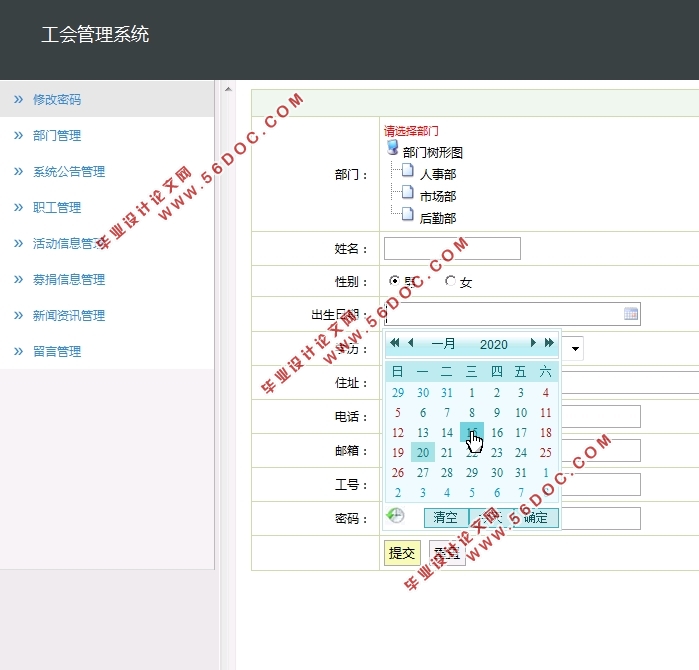Click the 确定 button in calendar
699x670 pixels.
tap(536, 518)
